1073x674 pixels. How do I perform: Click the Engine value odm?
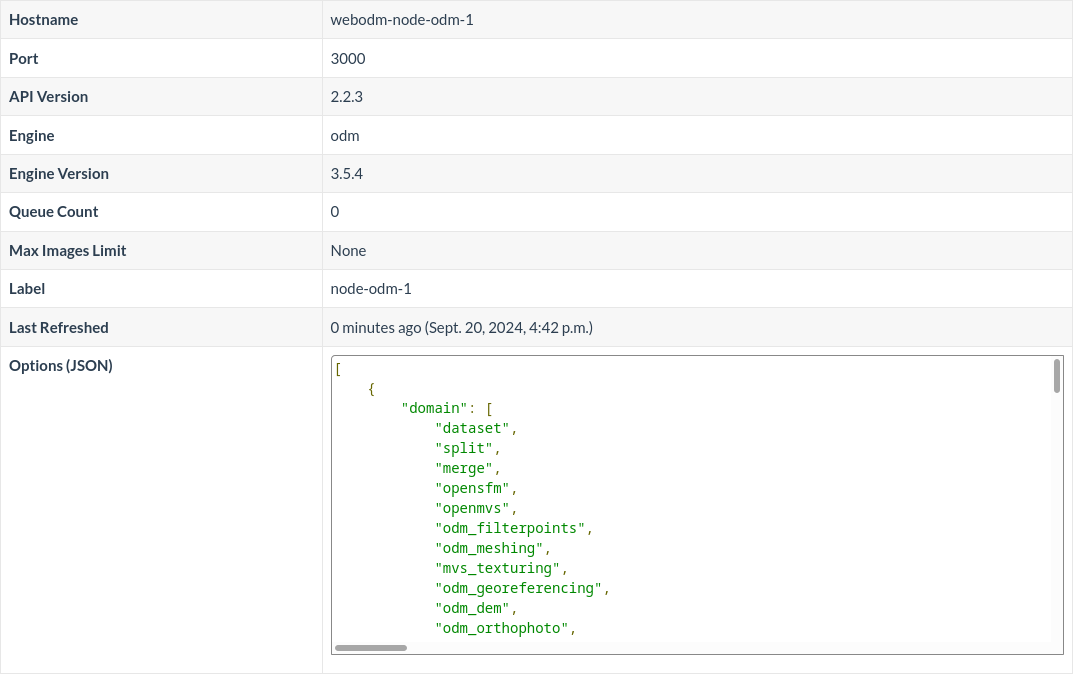point(344,135)
